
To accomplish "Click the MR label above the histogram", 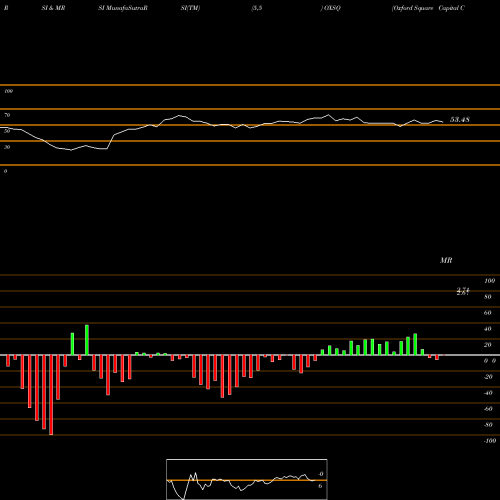I will tap(446, 260).
